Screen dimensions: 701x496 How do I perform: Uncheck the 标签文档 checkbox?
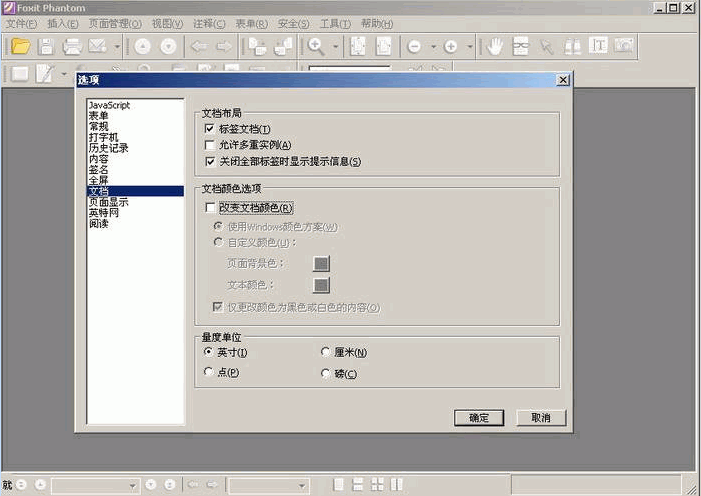pos(209,130)
